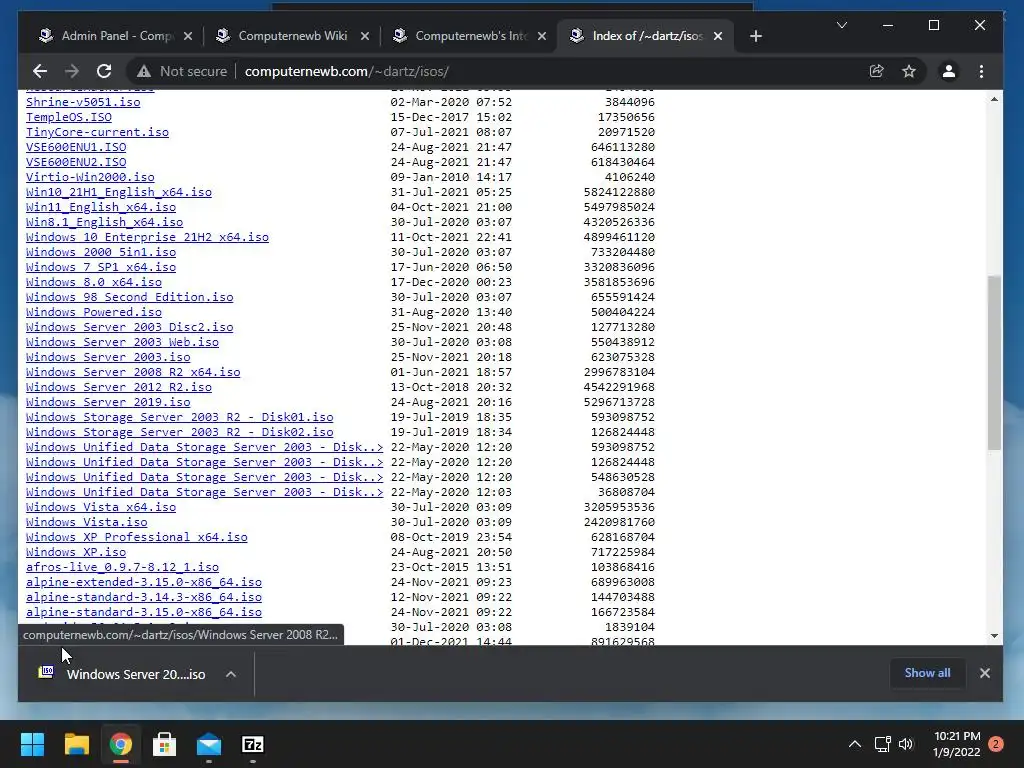Click afros-live_0.9.7-8.12_1.iso link
The height and width of the screenshot is (768, 1024).
pyautogui.click(x=122, y=568)
